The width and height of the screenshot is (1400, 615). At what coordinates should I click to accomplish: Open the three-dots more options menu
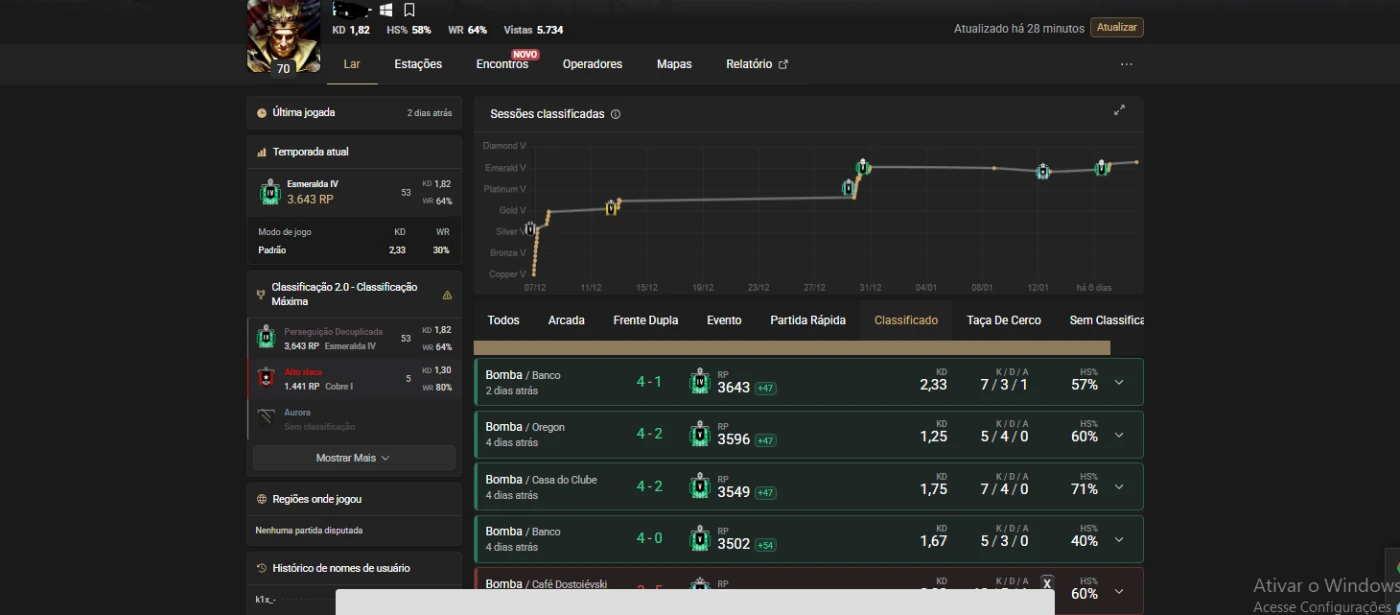(1126, 64)
